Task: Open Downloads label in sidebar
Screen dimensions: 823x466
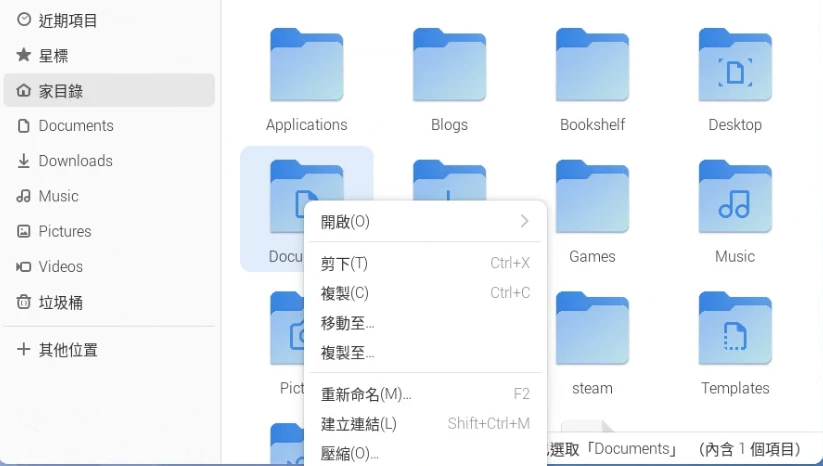Action: pyautogui.click(x=76, y=161)
